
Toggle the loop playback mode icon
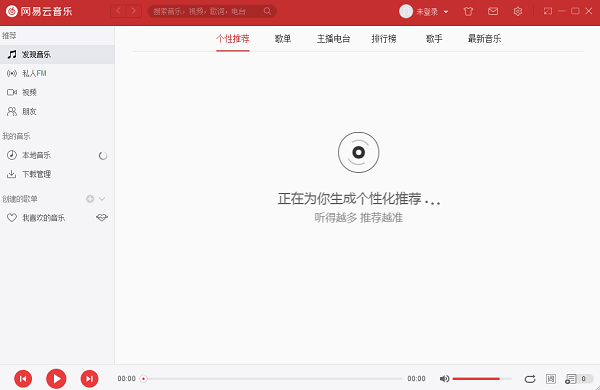pyautogui.click(x=530, y=379)
